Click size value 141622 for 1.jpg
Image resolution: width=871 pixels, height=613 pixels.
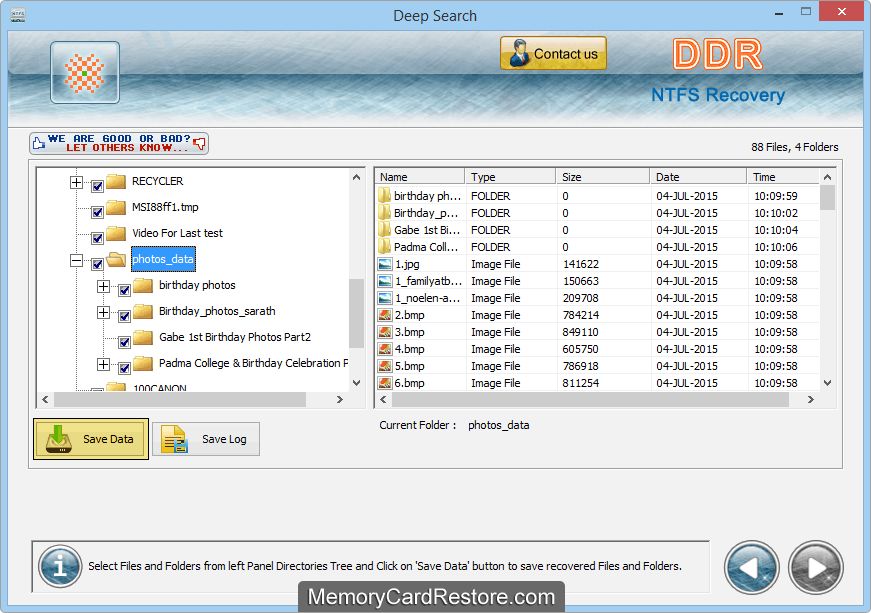[x=581, y=264]
